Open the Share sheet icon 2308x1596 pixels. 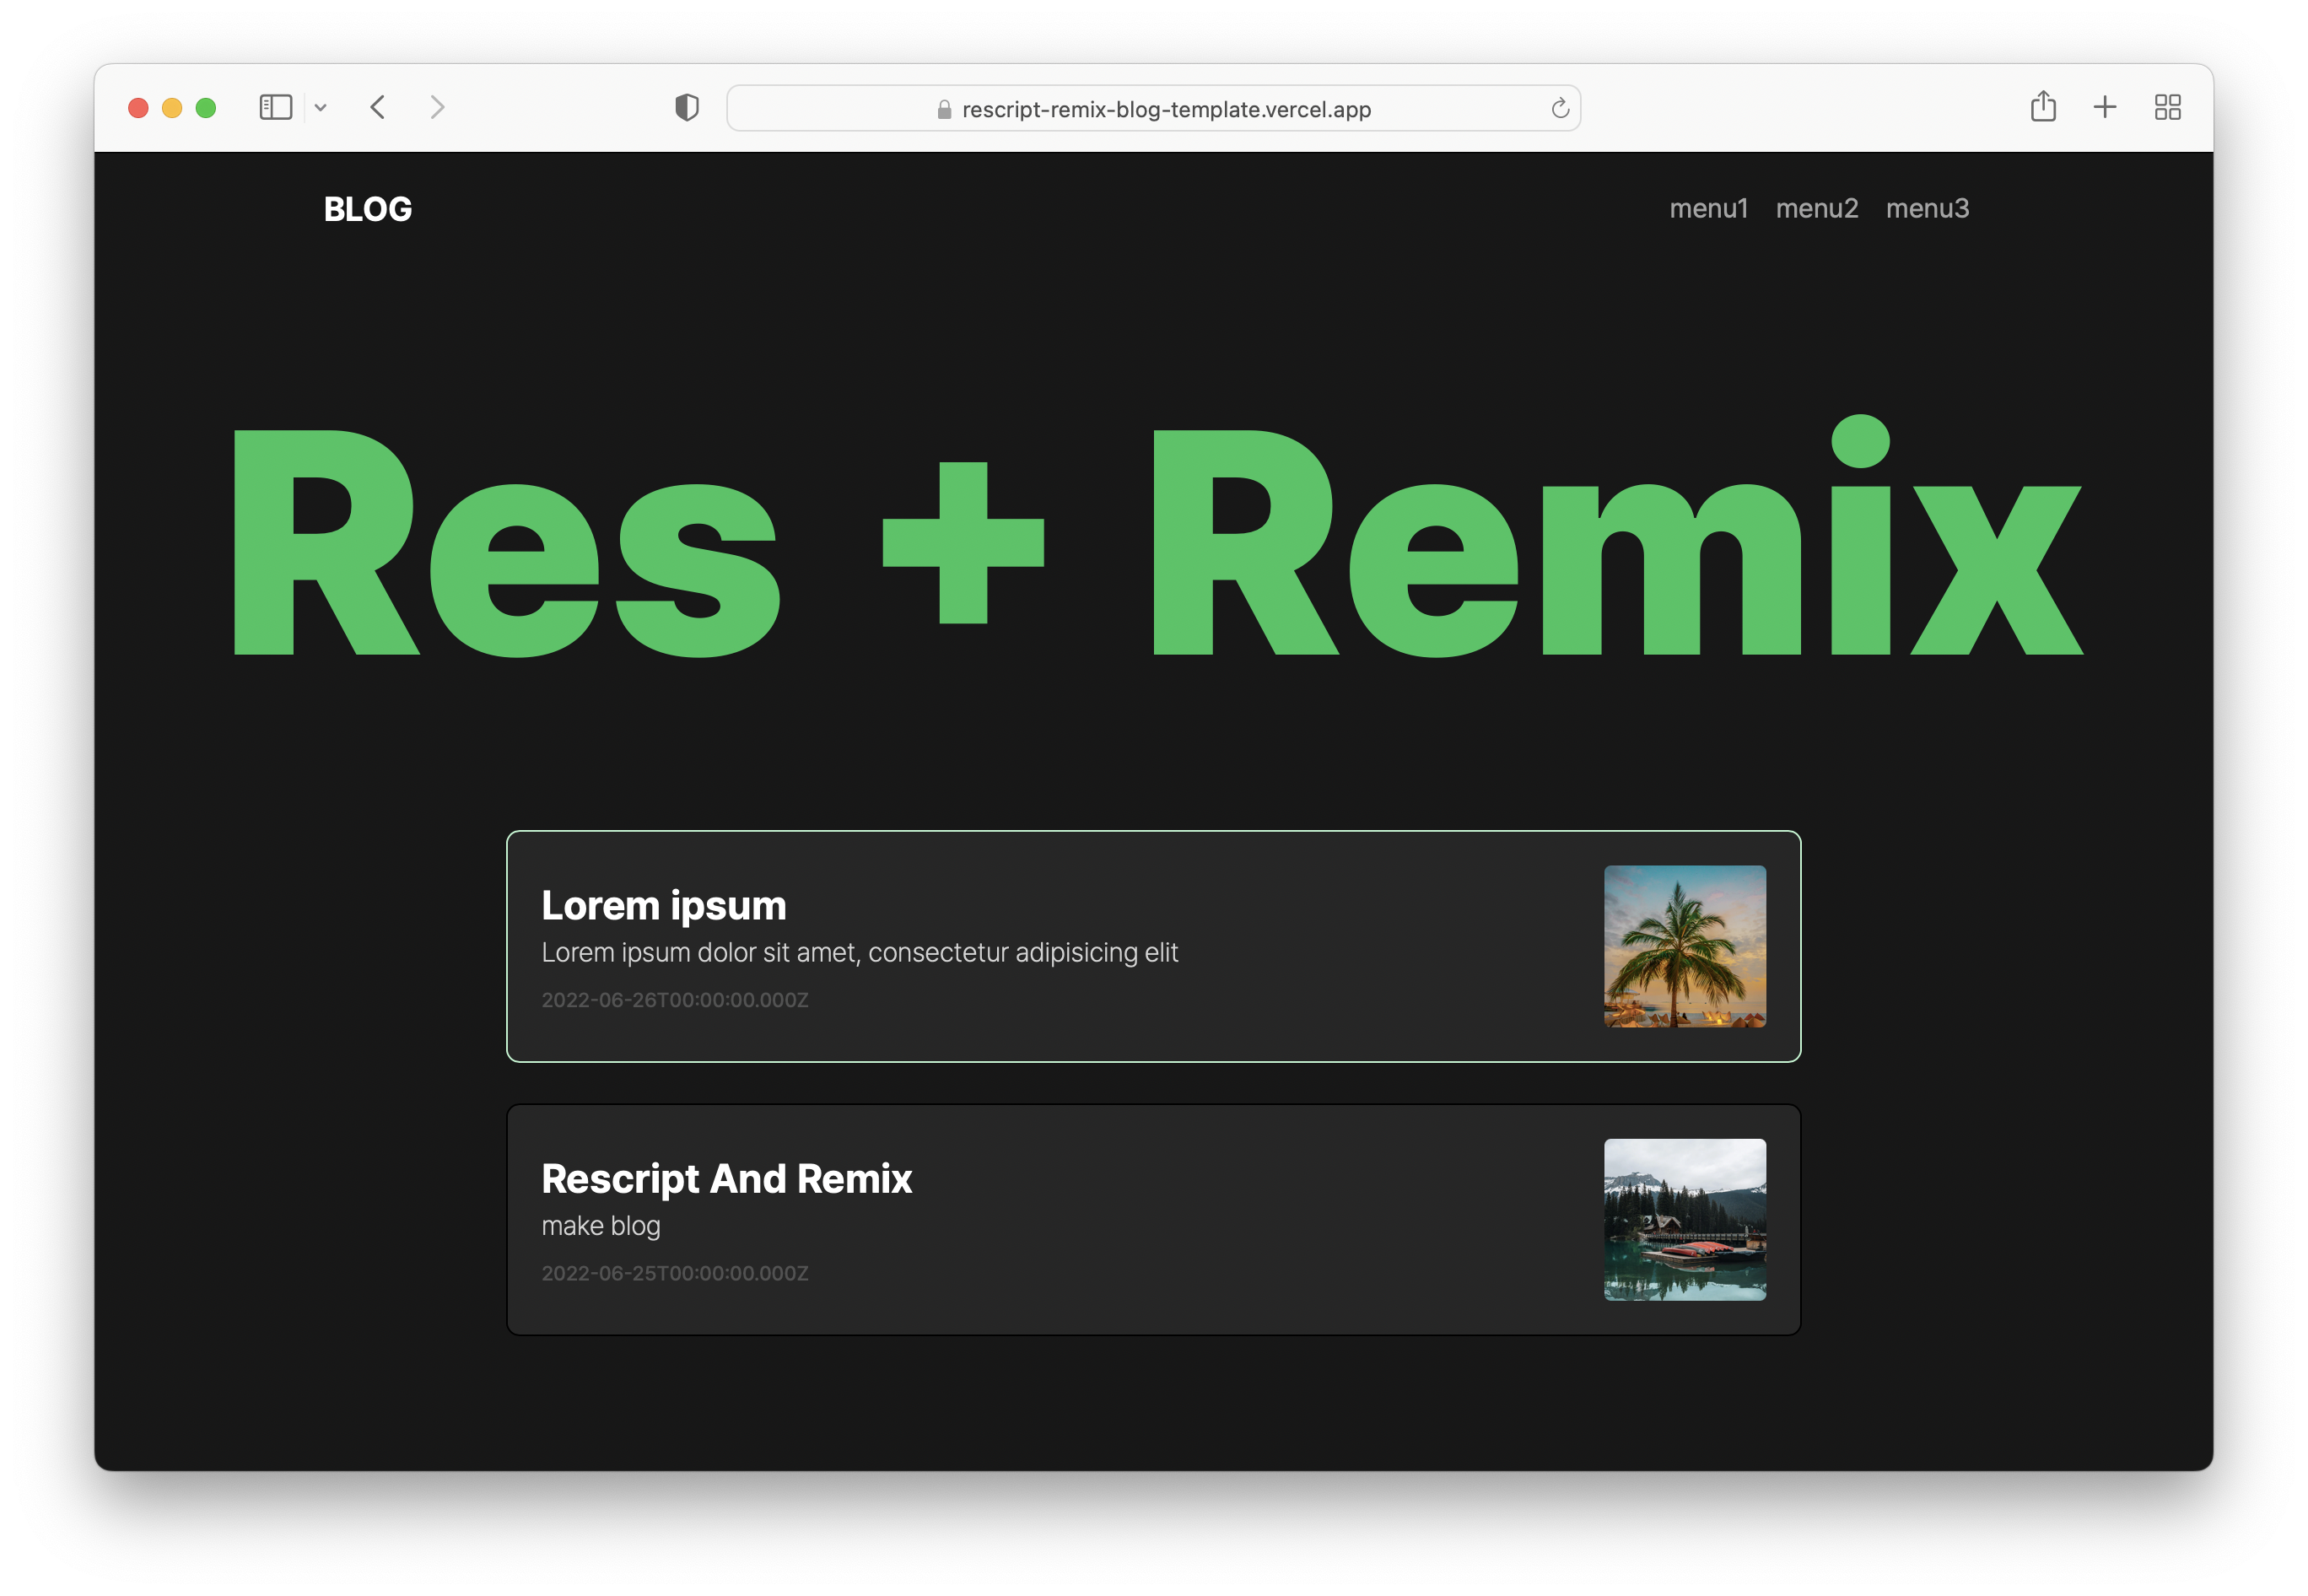(2043, 106)
